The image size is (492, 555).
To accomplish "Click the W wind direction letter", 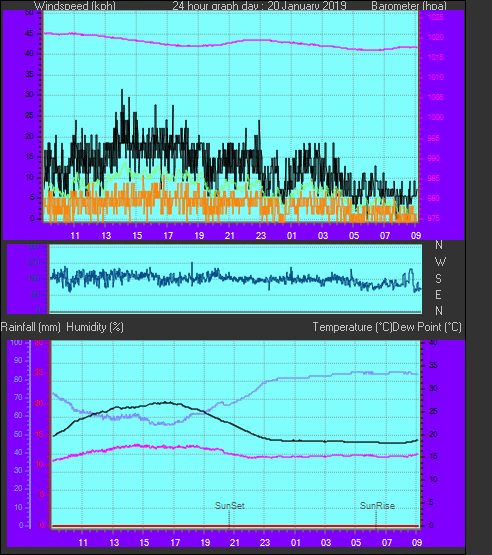I will 440,262.
